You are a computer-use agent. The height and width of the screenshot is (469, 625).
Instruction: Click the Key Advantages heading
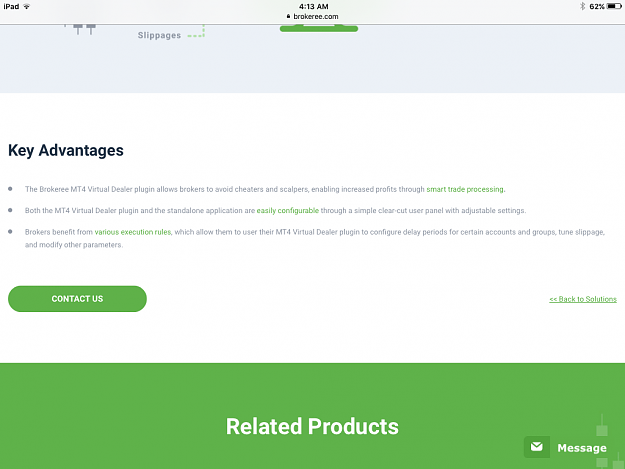coord(66,151)
